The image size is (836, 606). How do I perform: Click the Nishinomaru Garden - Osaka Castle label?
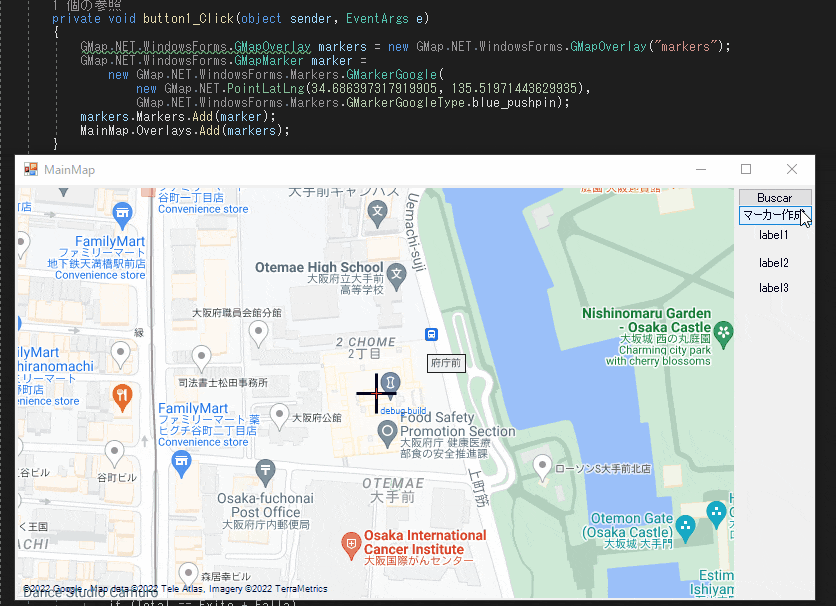pos(646,320)
